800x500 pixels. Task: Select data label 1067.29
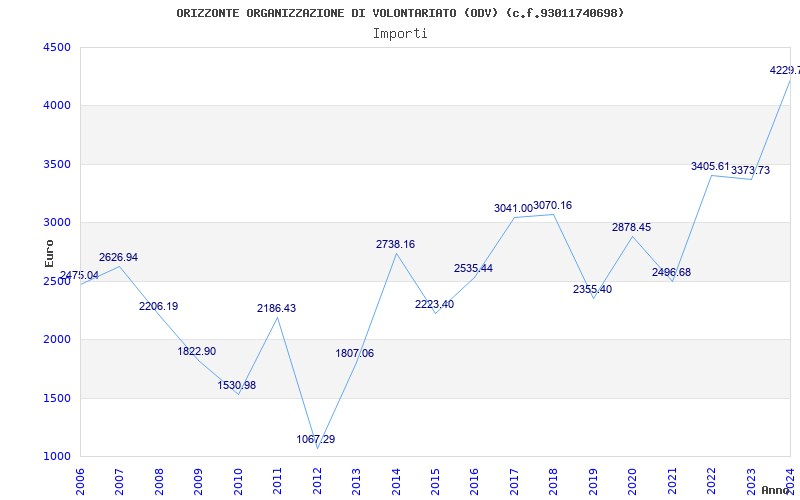[x=315, y=439]
